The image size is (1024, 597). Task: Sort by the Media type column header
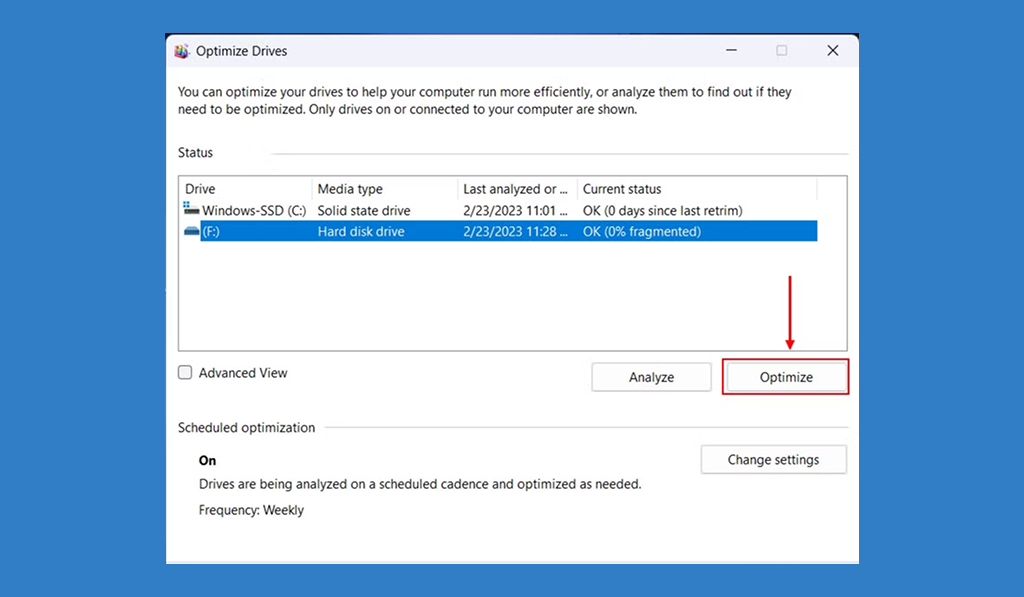coord(385,189)
